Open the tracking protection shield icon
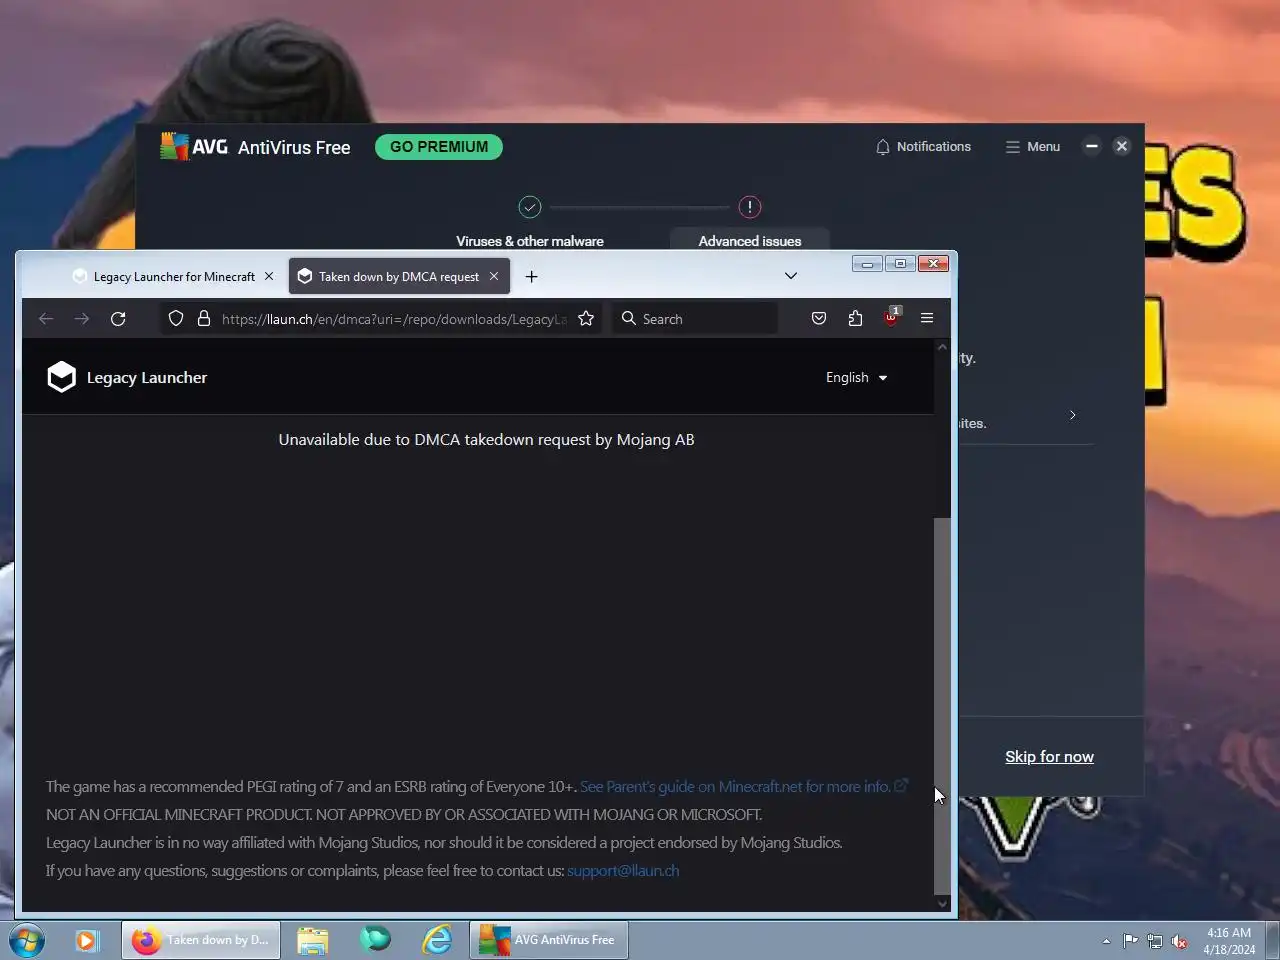The width and height of the screenshot is (1280, 960). [176, 318]
